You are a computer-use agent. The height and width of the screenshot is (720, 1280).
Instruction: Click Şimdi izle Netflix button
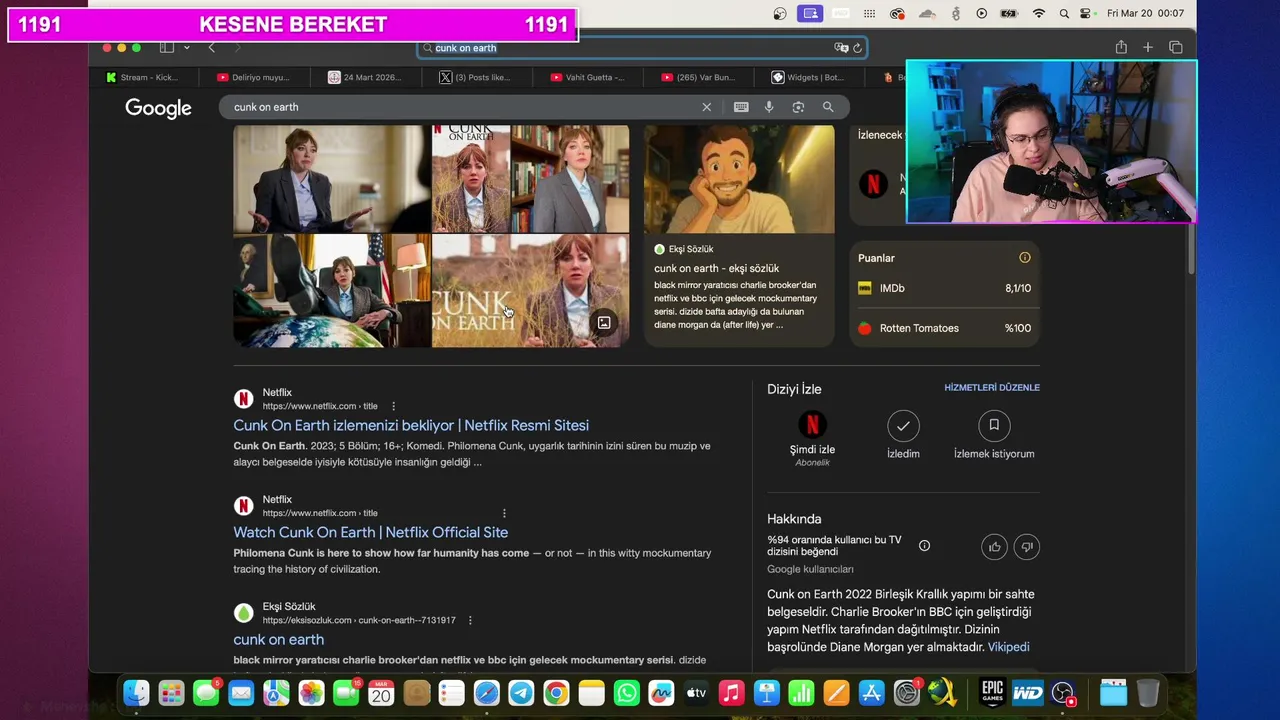(812, 436)
